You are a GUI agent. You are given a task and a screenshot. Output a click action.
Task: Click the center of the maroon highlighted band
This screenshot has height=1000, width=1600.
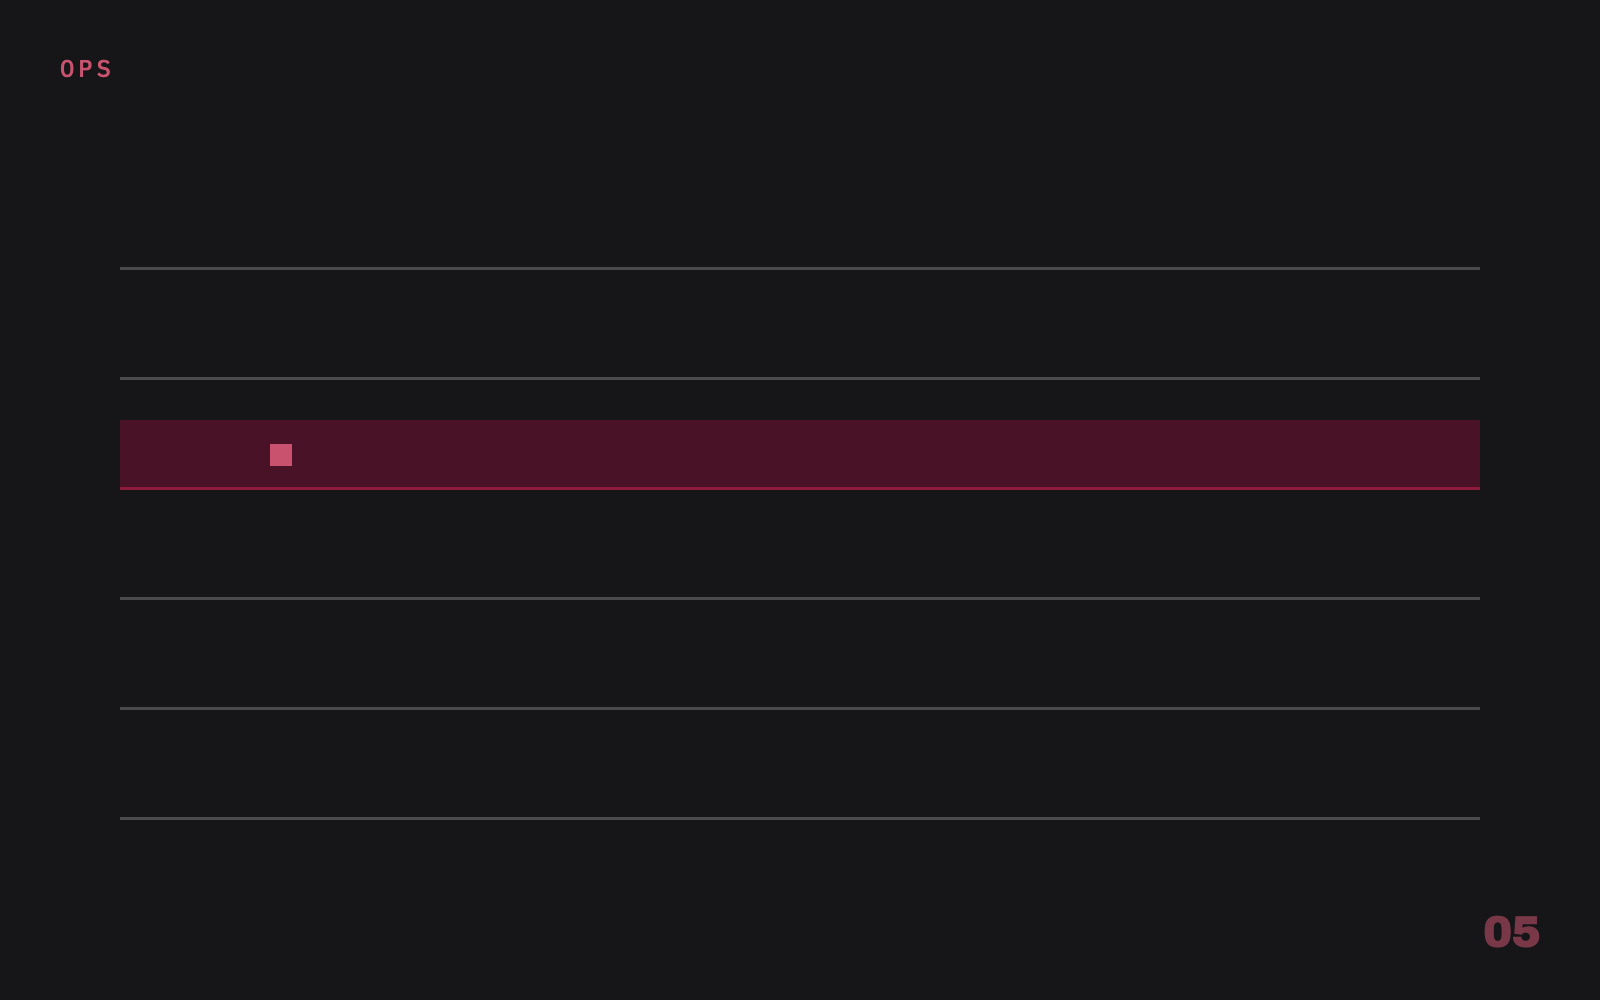800,454
